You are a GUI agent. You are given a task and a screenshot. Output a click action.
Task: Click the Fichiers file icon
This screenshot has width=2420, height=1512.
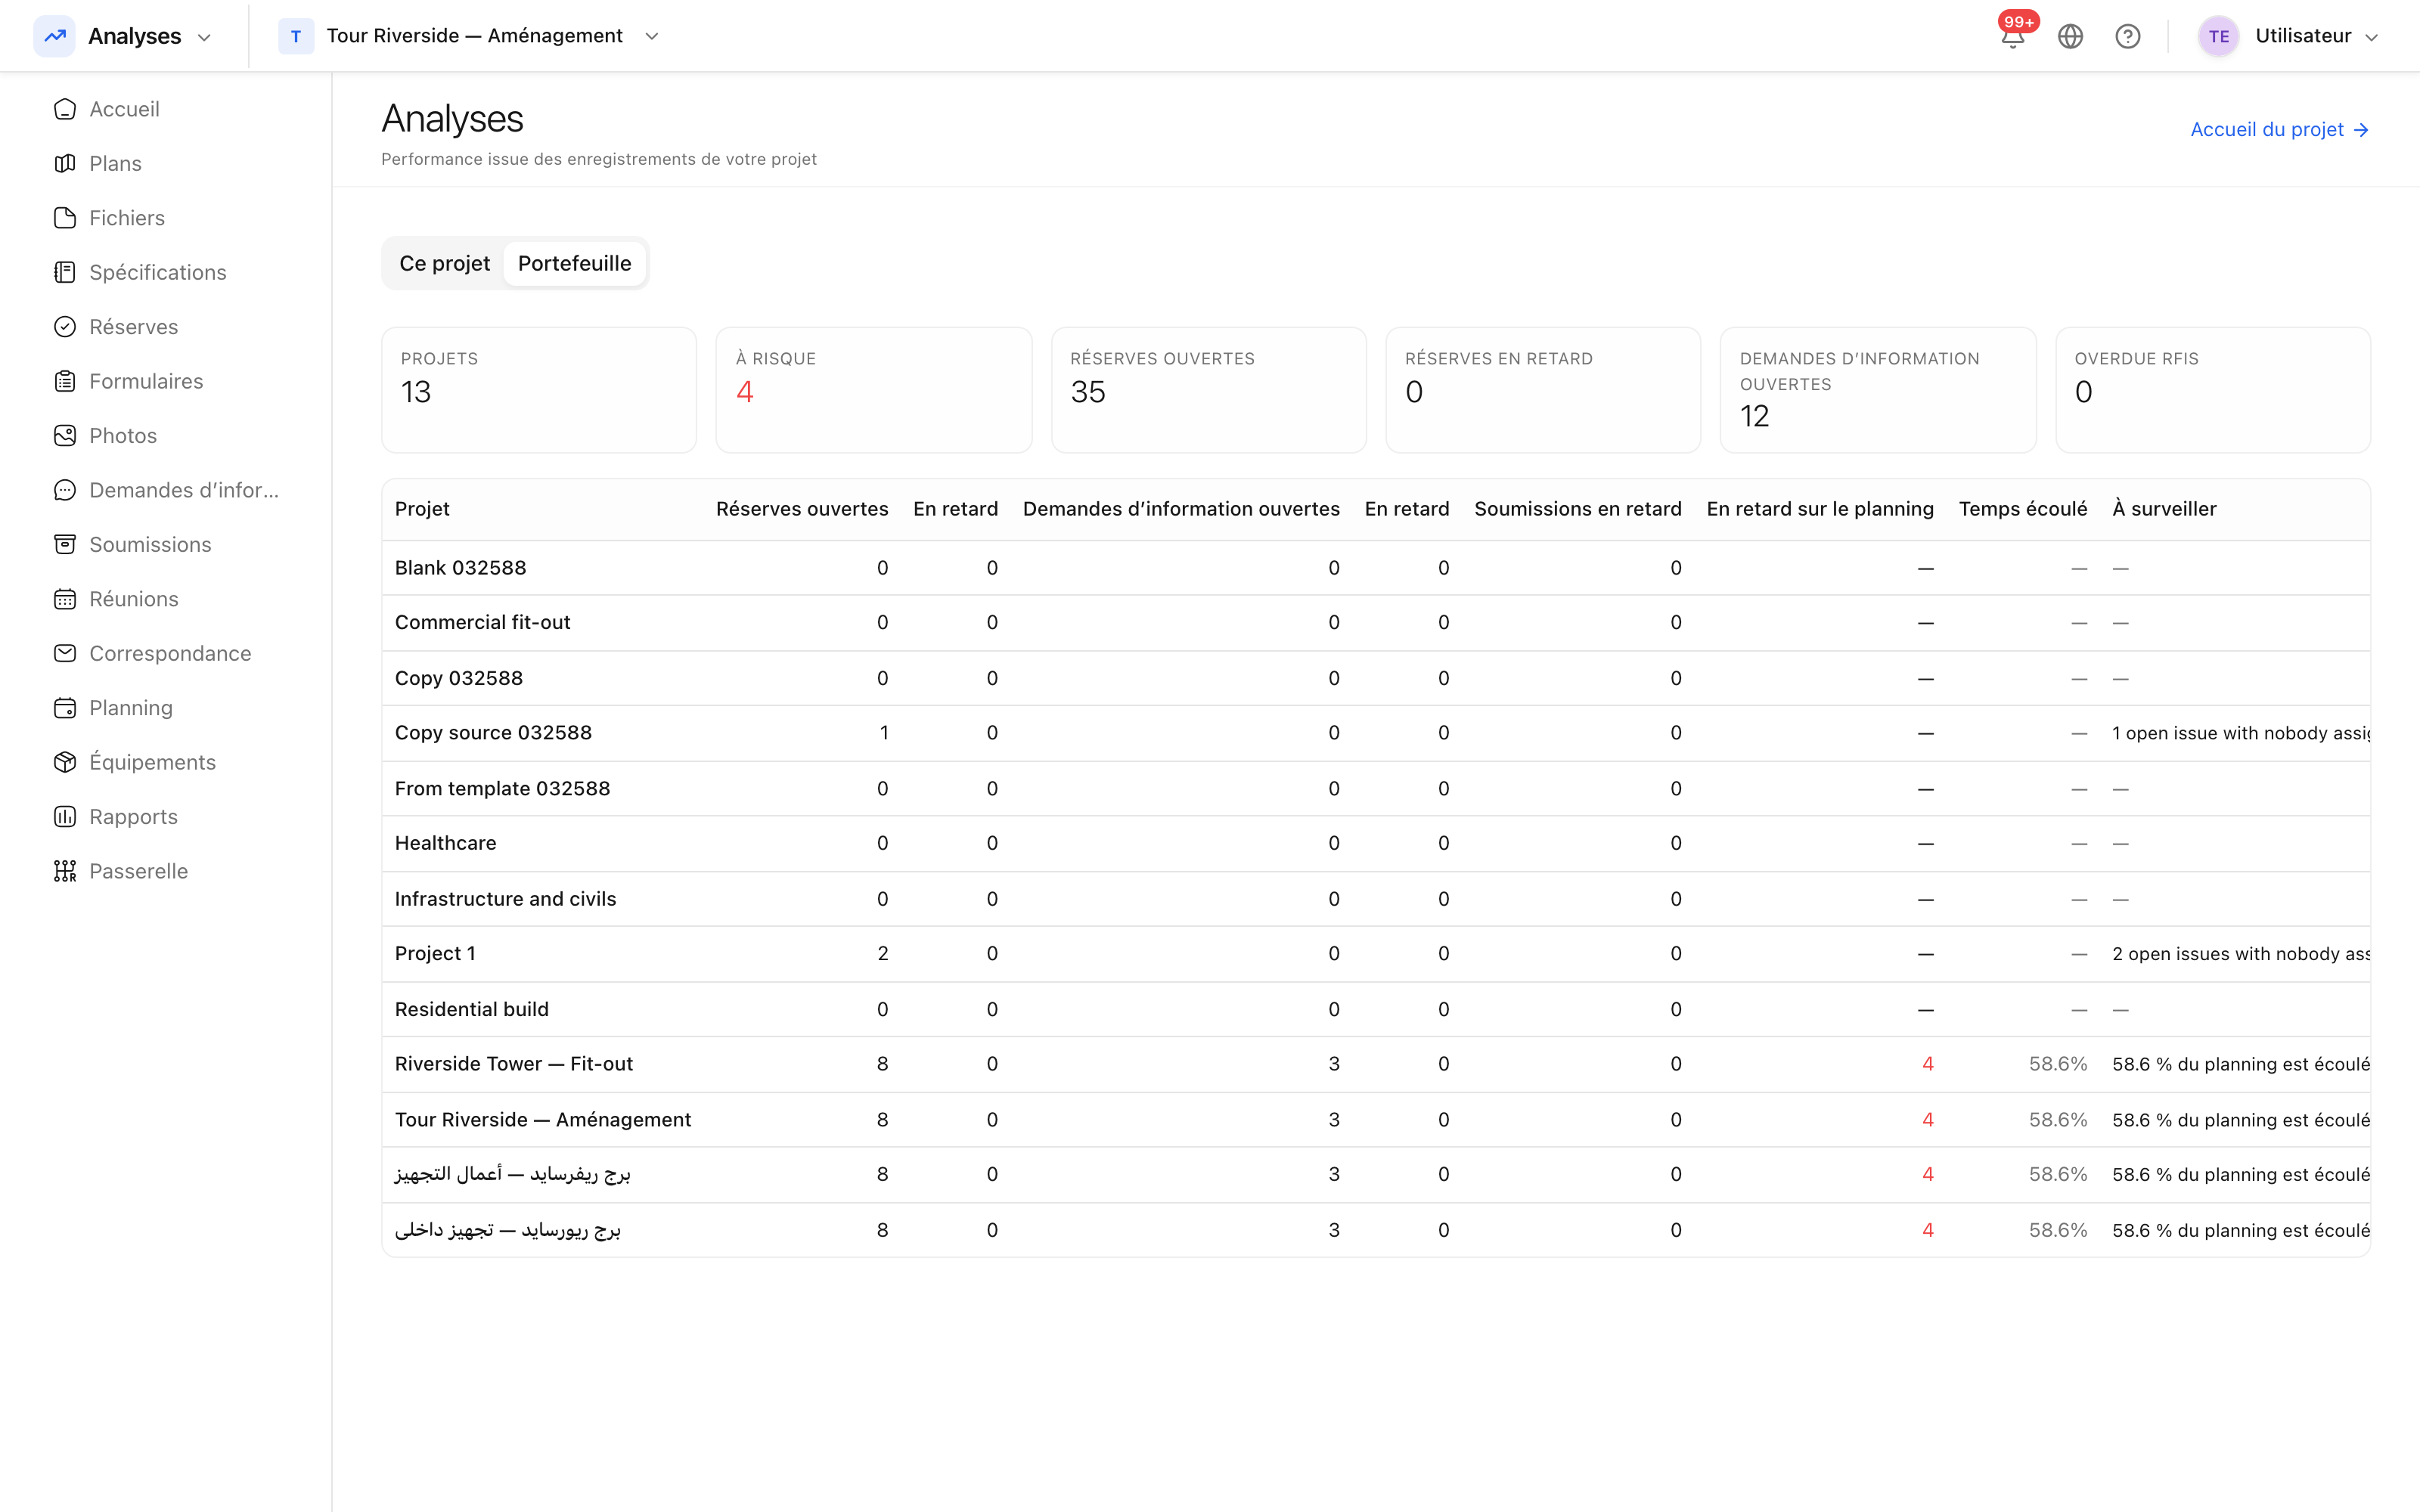pos(65,218)
